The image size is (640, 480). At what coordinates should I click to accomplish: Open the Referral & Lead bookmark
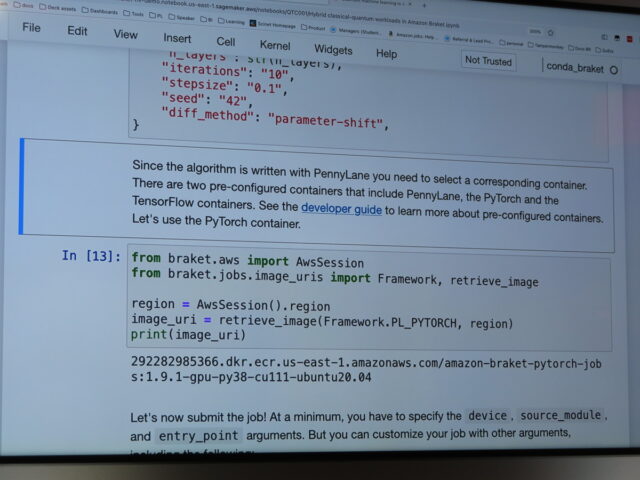tap(469, 40)
